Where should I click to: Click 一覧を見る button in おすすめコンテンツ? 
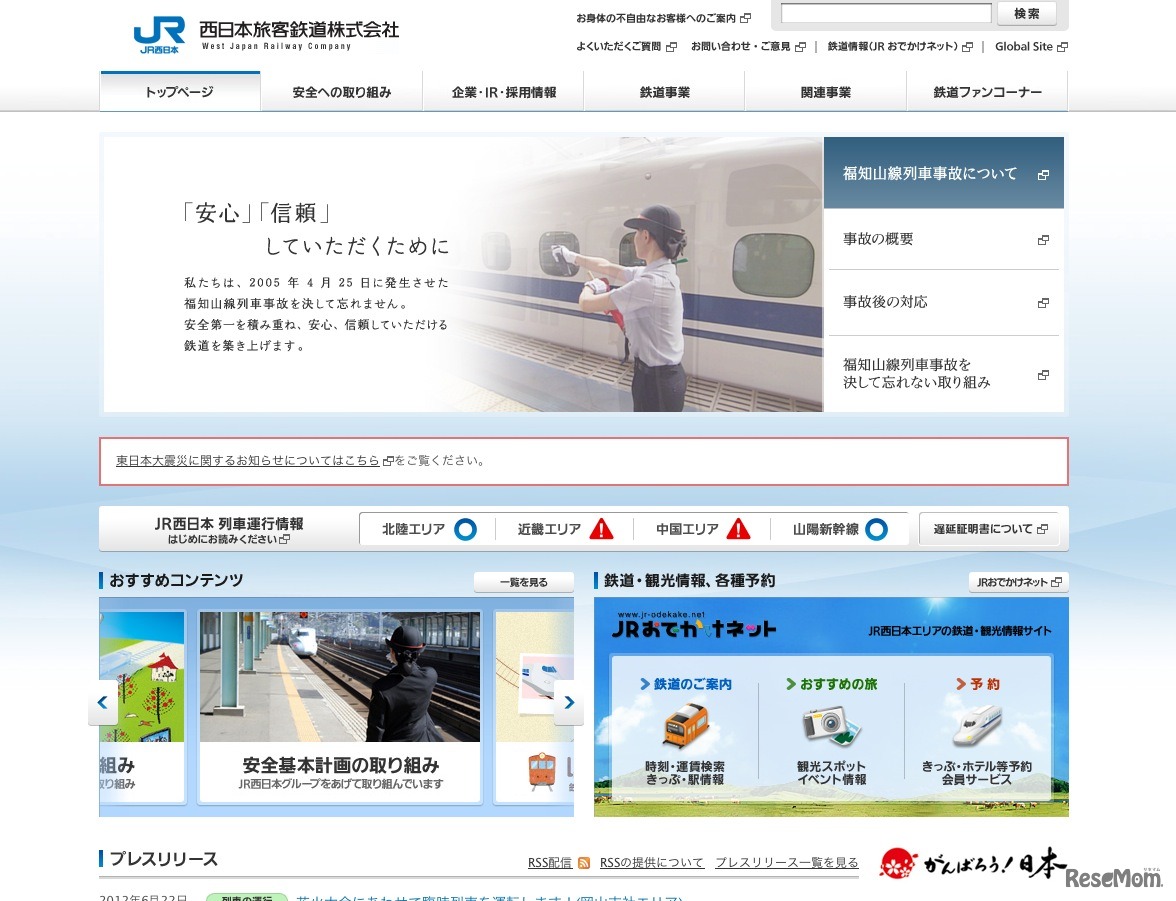pos(524,582)
